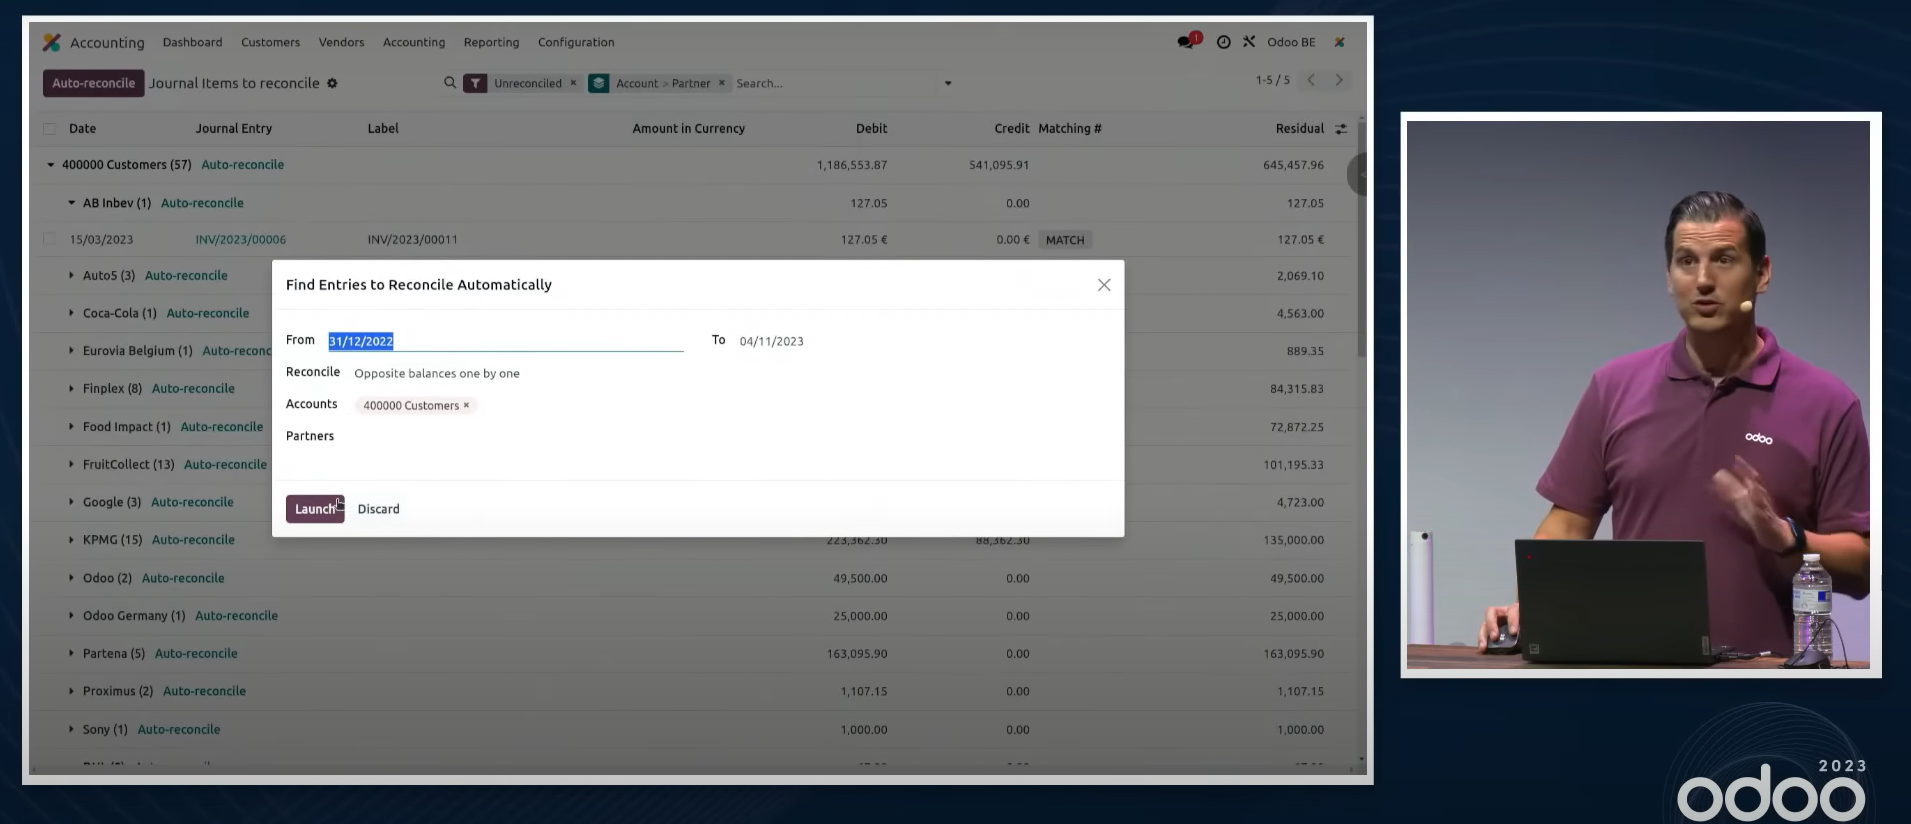Screen dimensions: 1911x824
Task: Sort by the Journal Entry column header
Action: [233, 129]
